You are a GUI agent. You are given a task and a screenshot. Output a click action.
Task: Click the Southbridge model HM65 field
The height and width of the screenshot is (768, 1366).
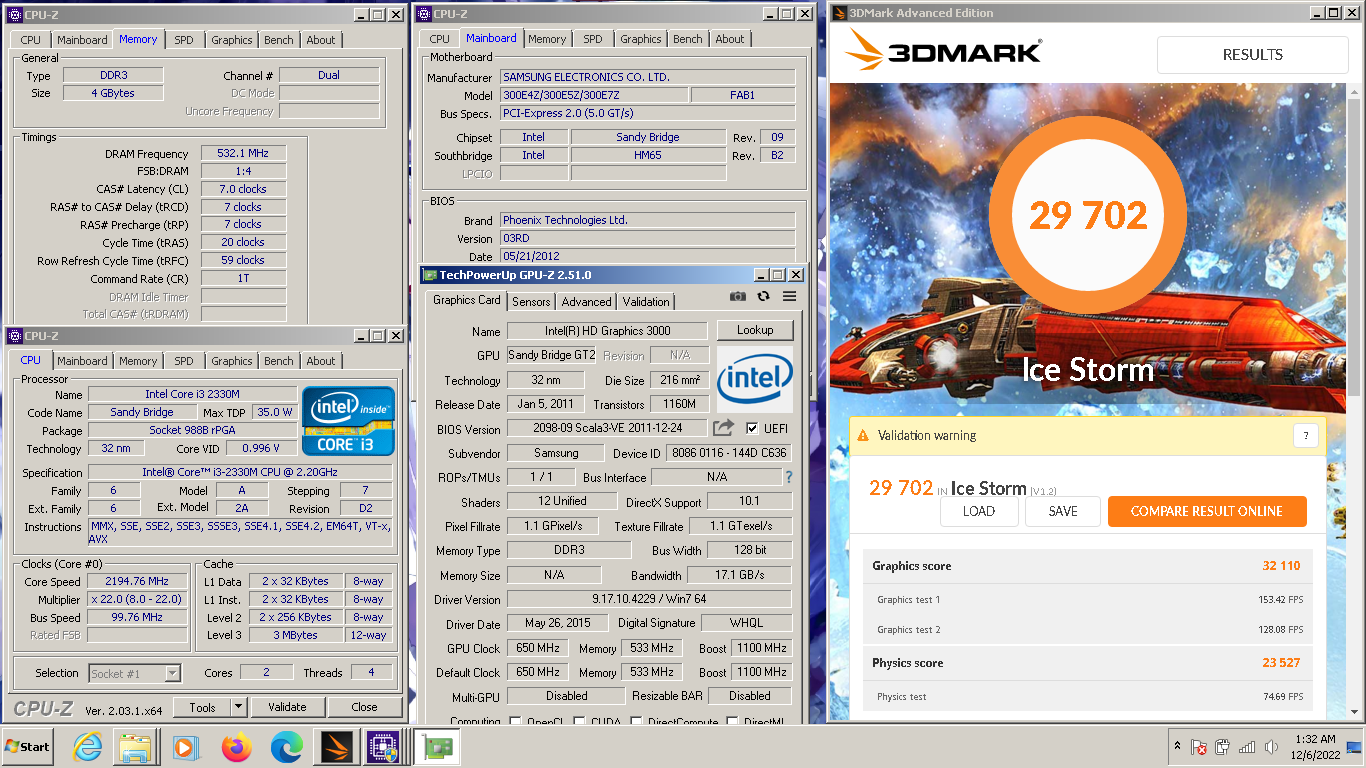[648, 155]
